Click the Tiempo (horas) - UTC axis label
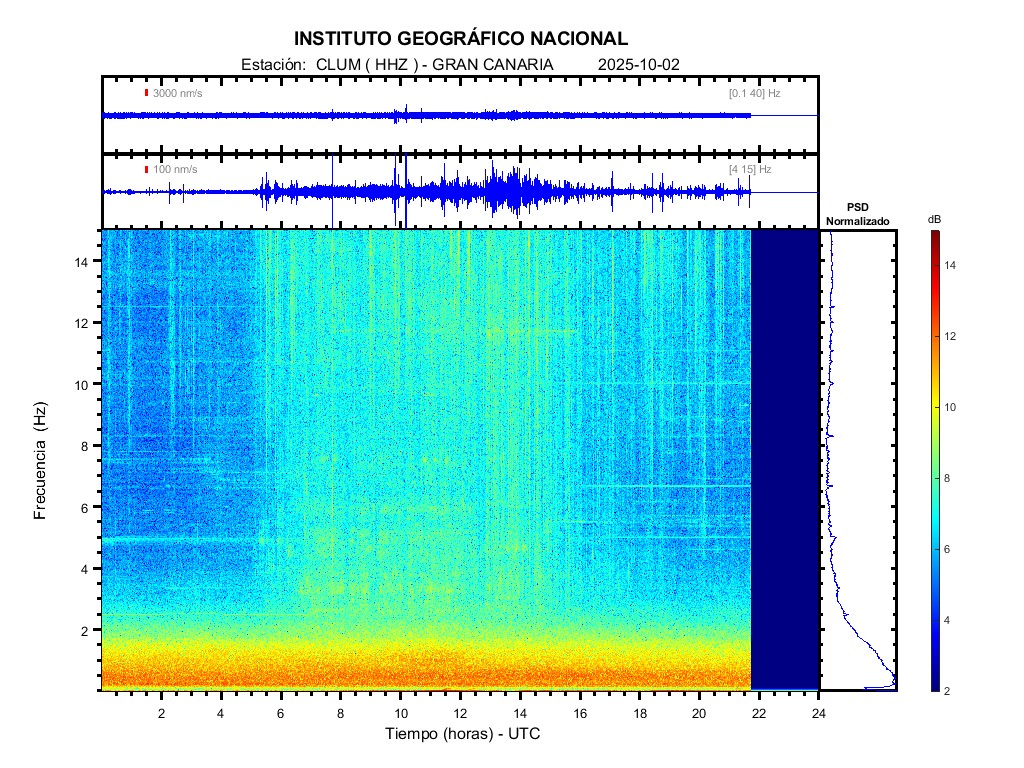Screen dimensions: 1024x768 [463, 734]
